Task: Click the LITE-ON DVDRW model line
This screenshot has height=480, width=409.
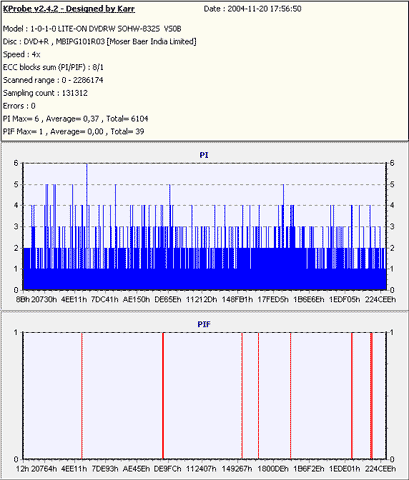Action: point(92,29)
